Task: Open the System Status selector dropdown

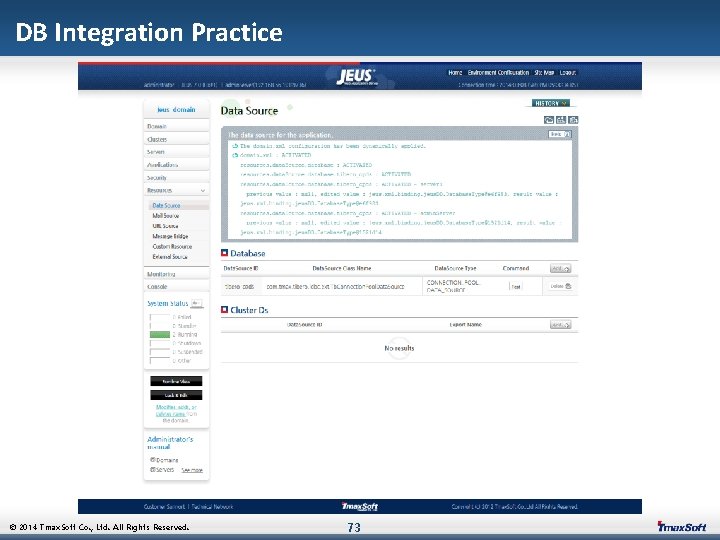Action: point(197,303)
